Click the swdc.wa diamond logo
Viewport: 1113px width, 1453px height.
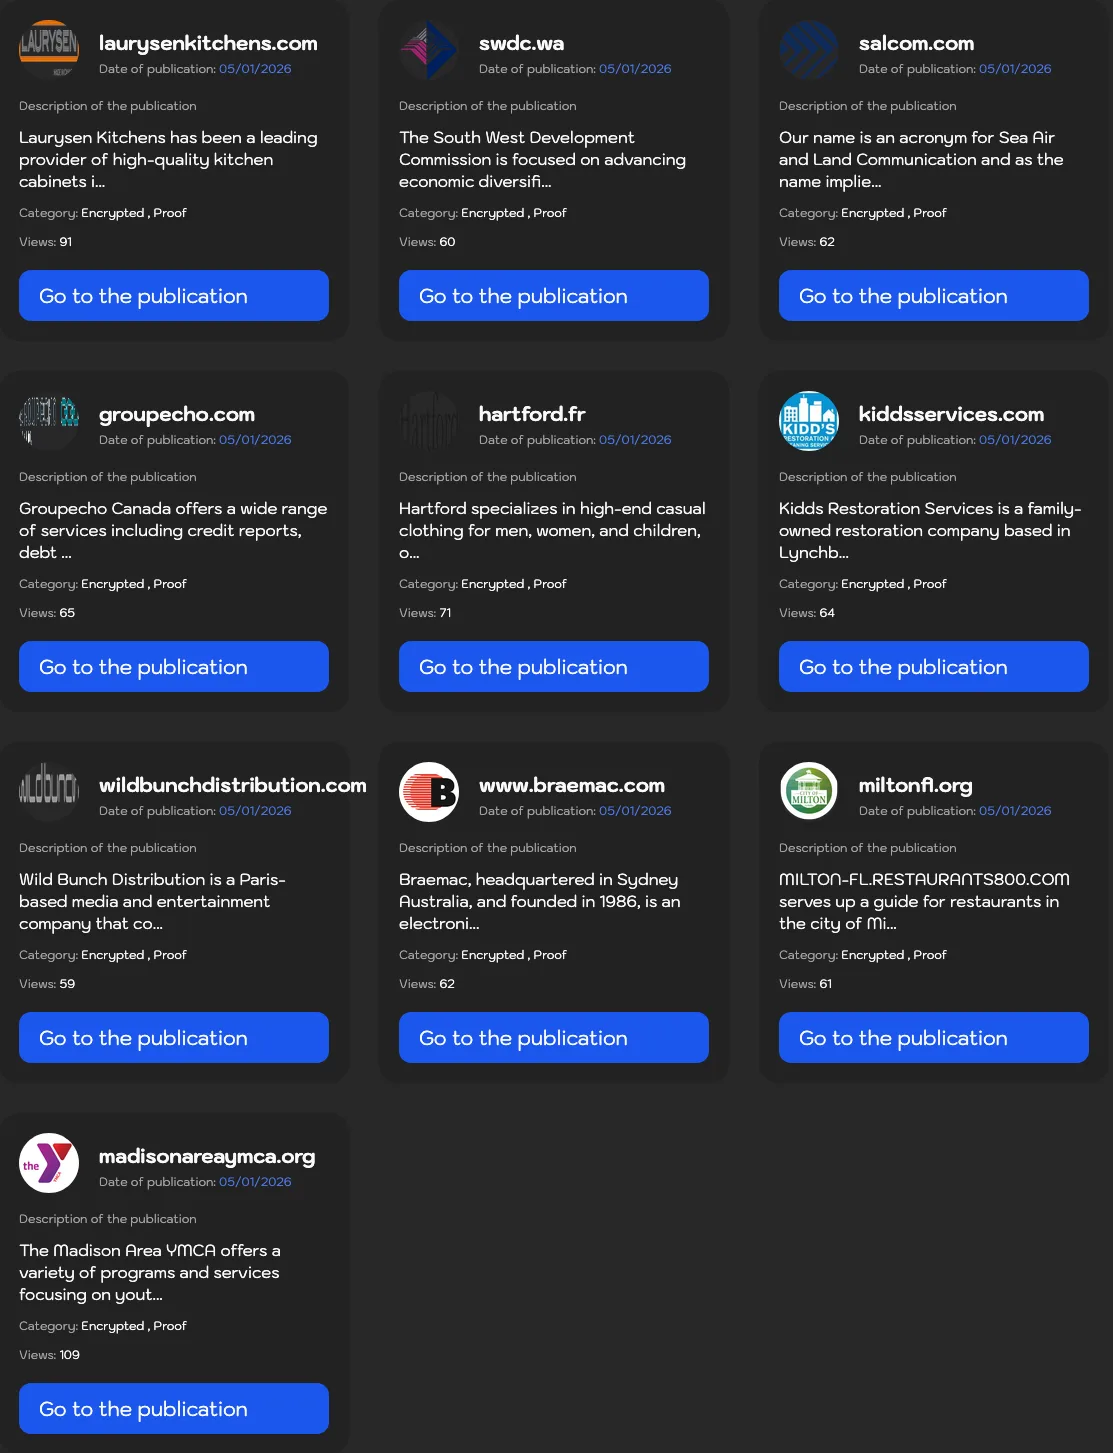[x=428, y=50]
